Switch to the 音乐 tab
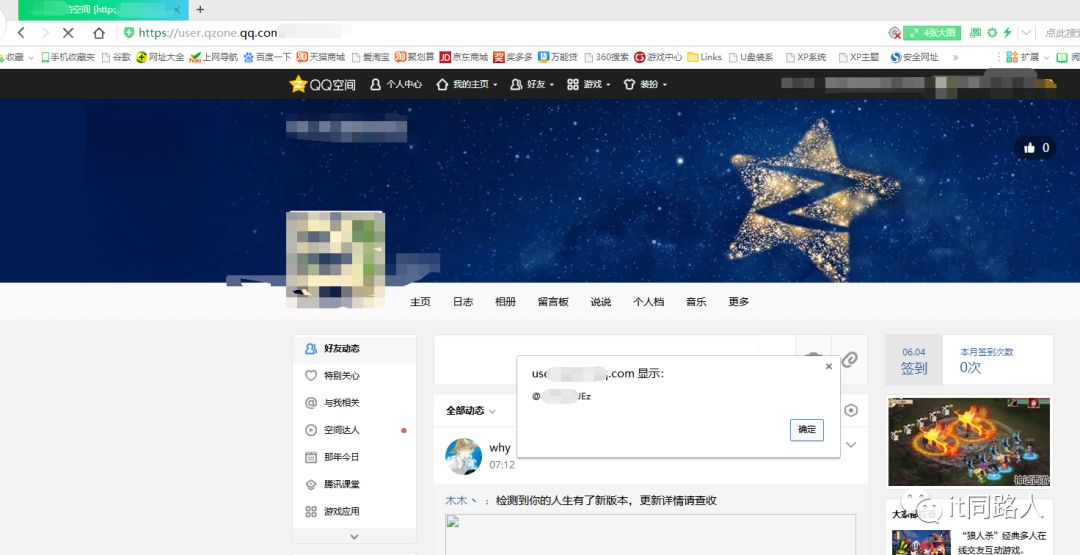Viewport: 1080px width, 555px height. [696, 302]
